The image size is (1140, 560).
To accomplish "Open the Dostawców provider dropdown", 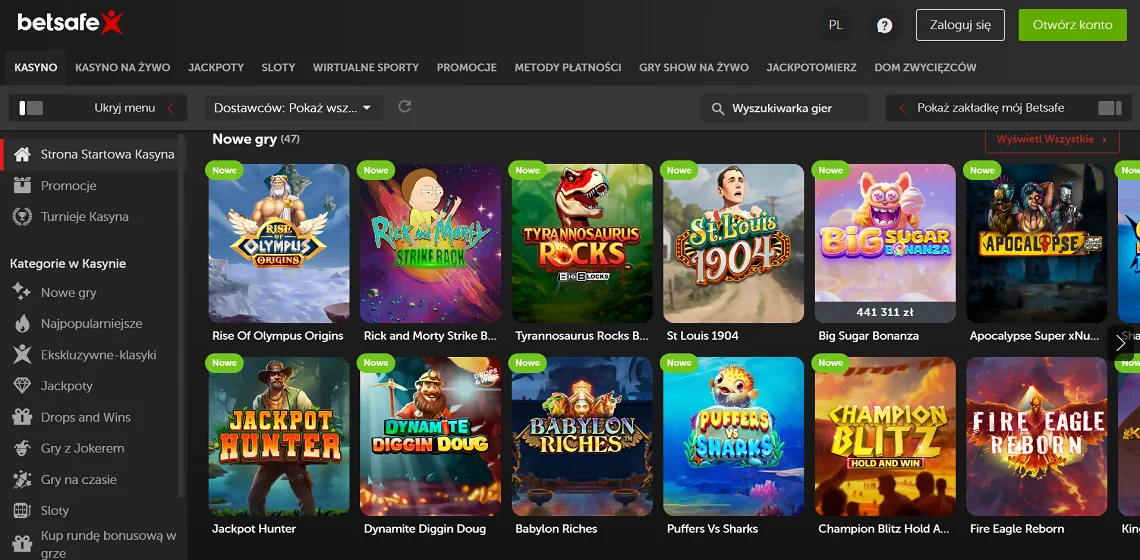I will click(x=292, y=108).
